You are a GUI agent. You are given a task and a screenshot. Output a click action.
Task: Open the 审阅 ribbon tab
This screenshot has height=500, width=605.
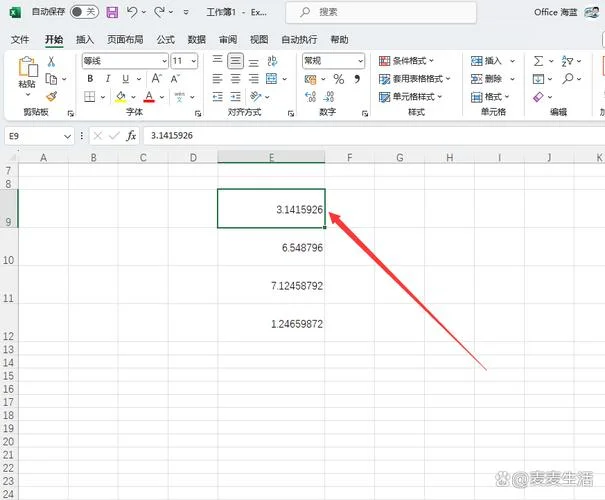pyautogui.click(x=228, y=39)
